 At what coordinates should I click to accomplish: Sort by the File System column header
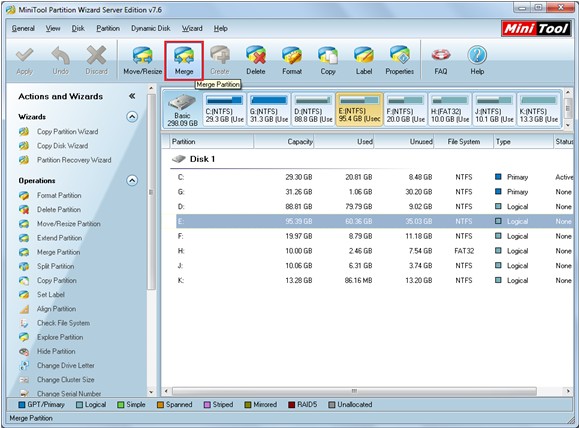coord(464,142)
